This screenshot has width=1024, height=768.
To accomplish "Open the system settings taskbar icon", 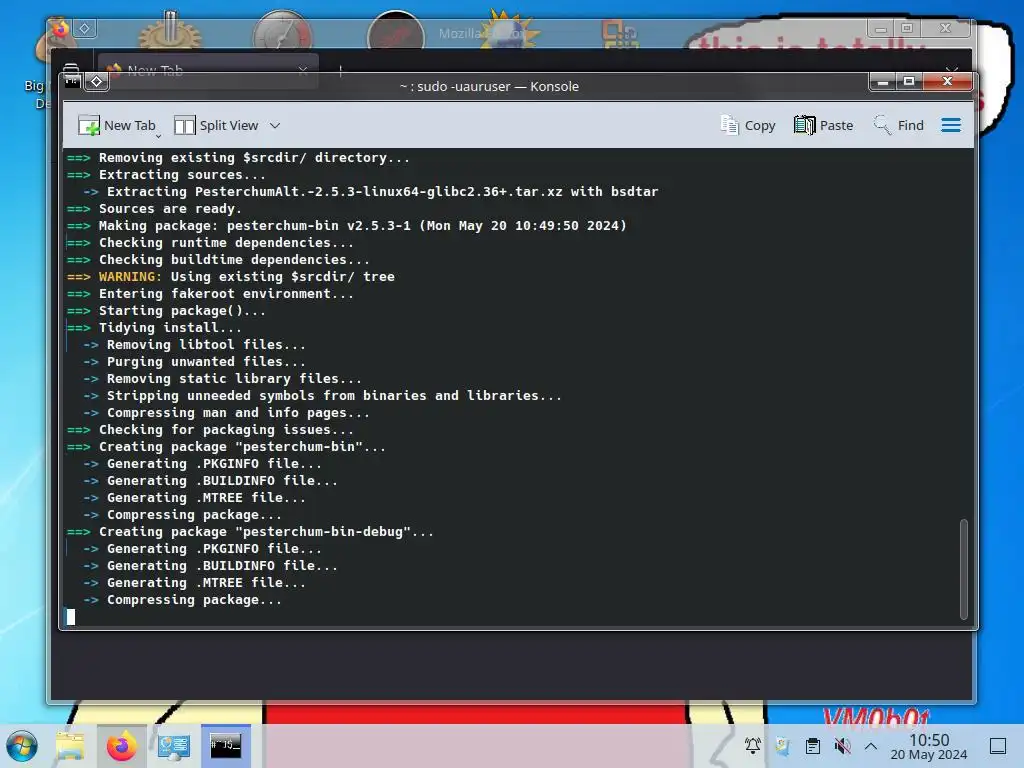I will [x=174, y=746].
